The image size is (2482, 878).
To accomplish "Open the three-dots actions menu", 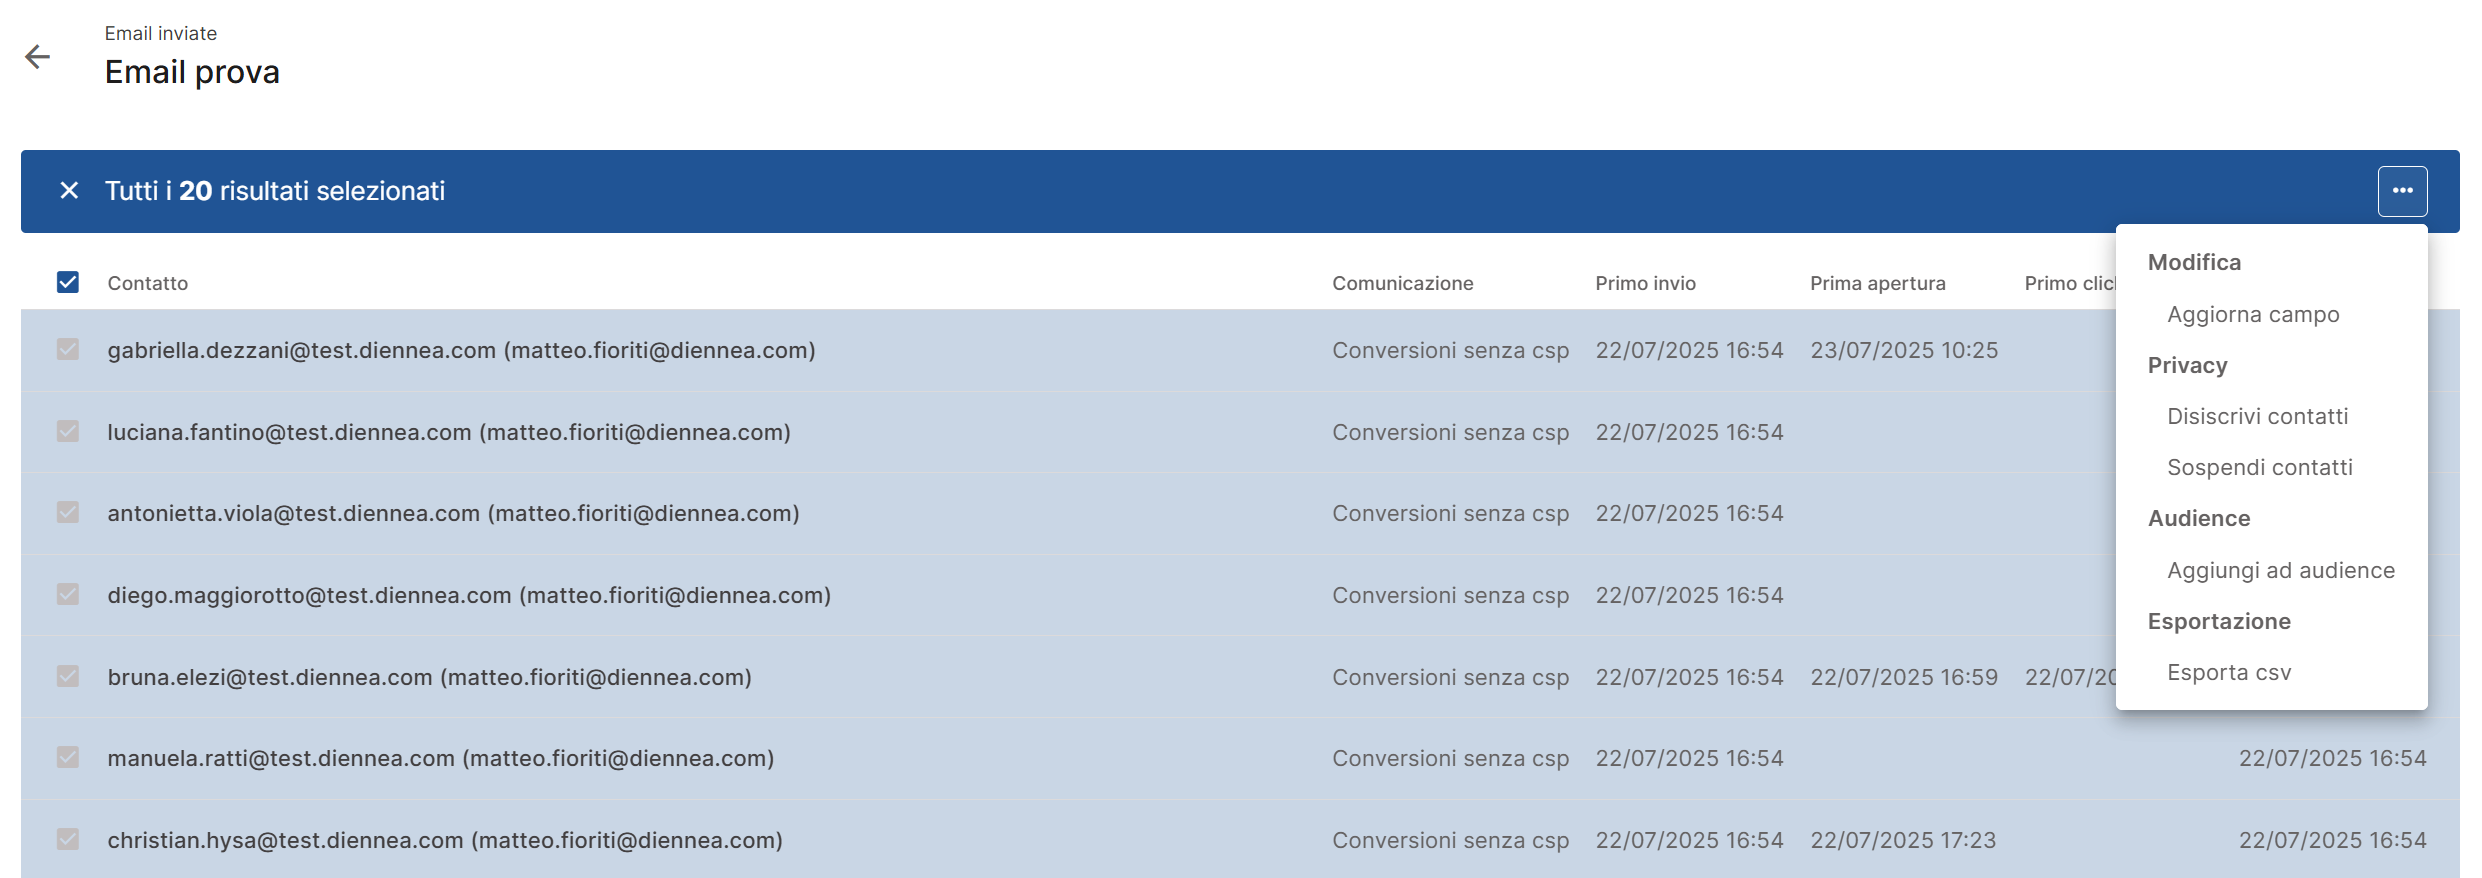I will pos(2402,191).
